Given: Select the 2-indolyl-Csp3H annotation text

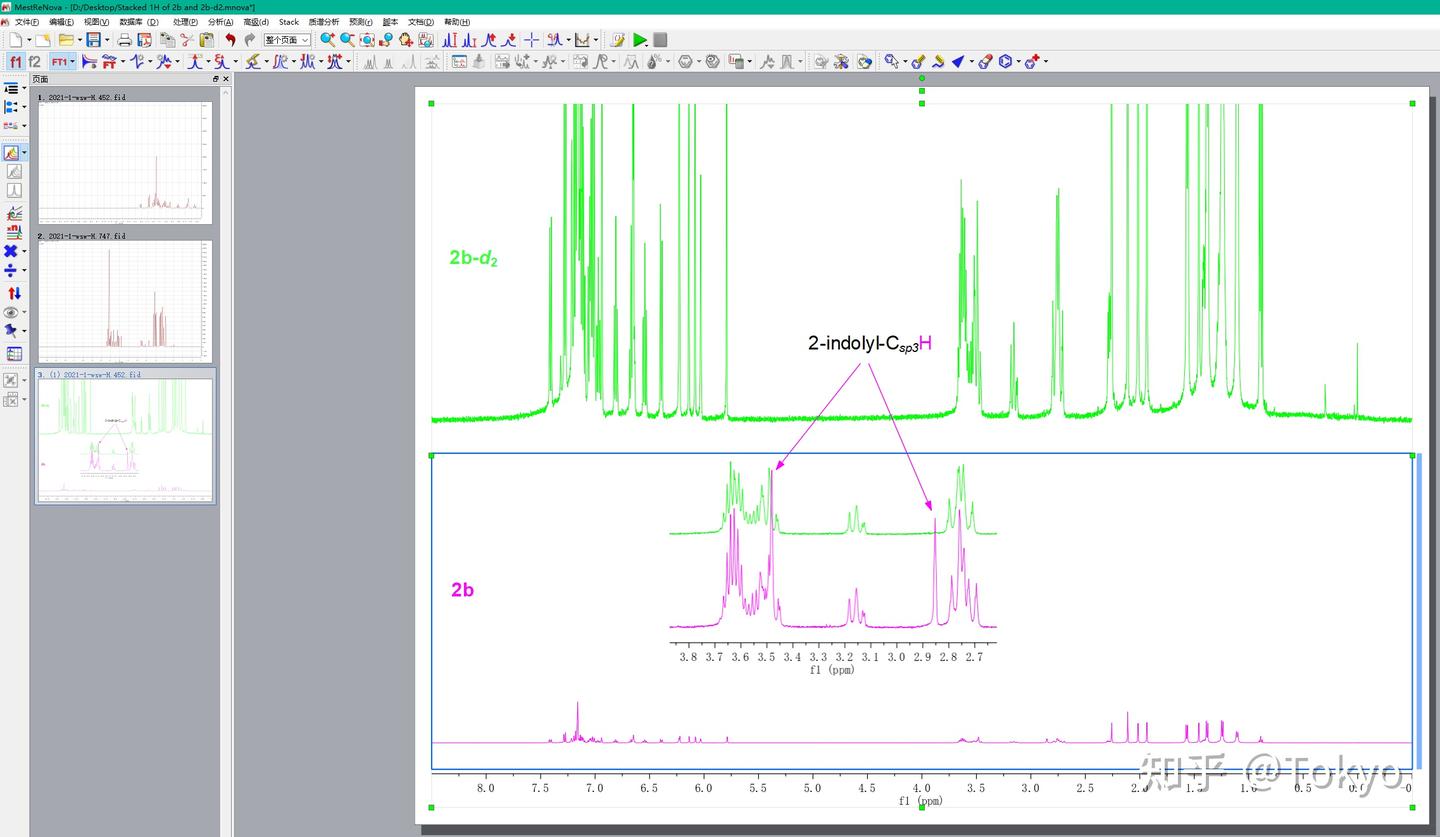Looking at the screenshot, I should [869, 344].
